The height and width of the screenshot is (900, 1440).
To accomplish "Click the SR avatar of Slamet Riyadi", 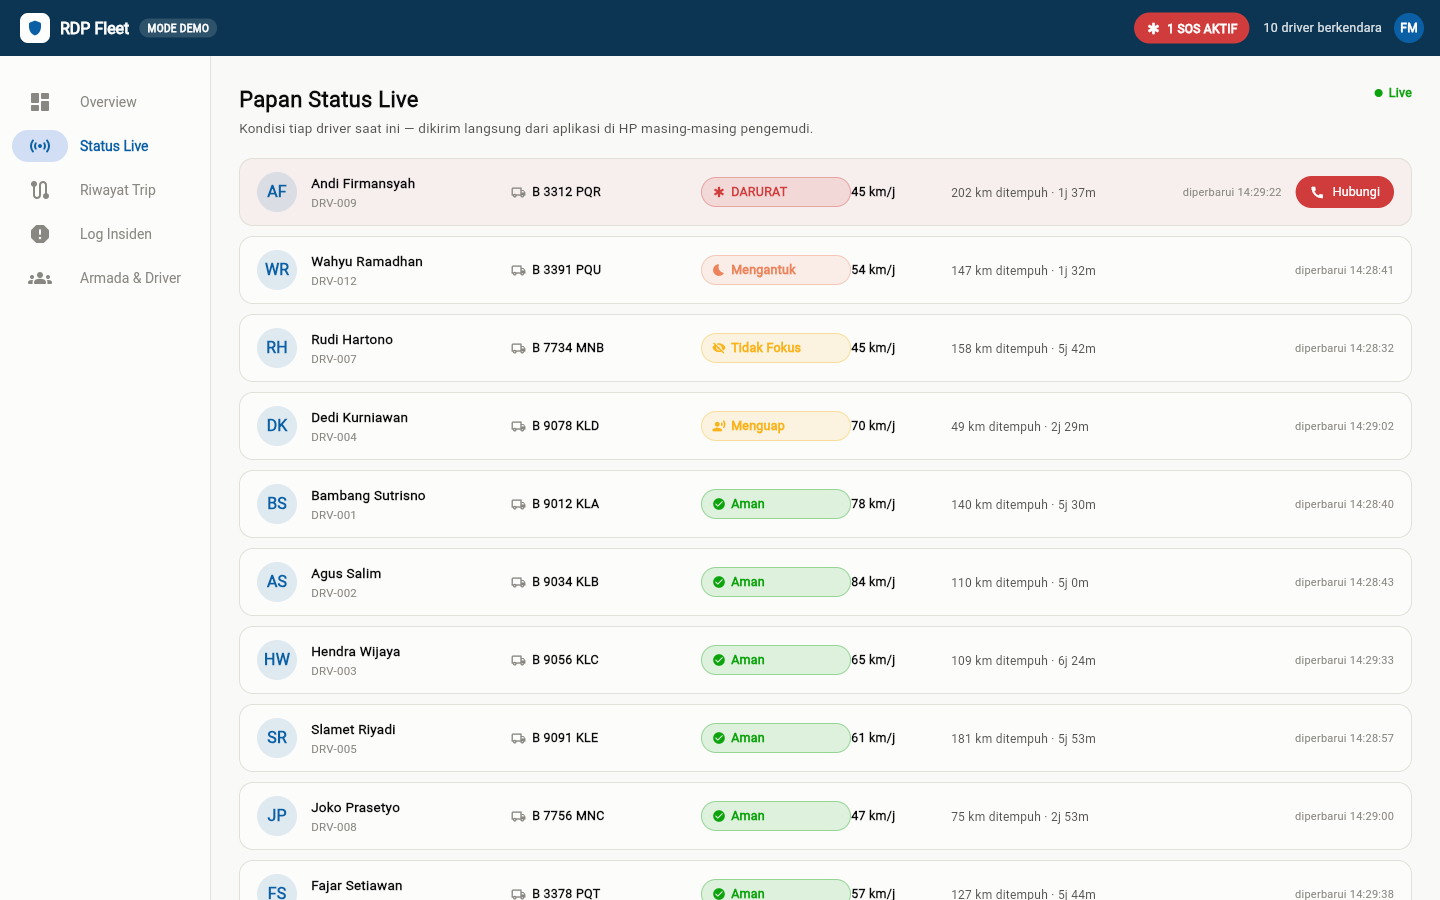I will [277, 738].
